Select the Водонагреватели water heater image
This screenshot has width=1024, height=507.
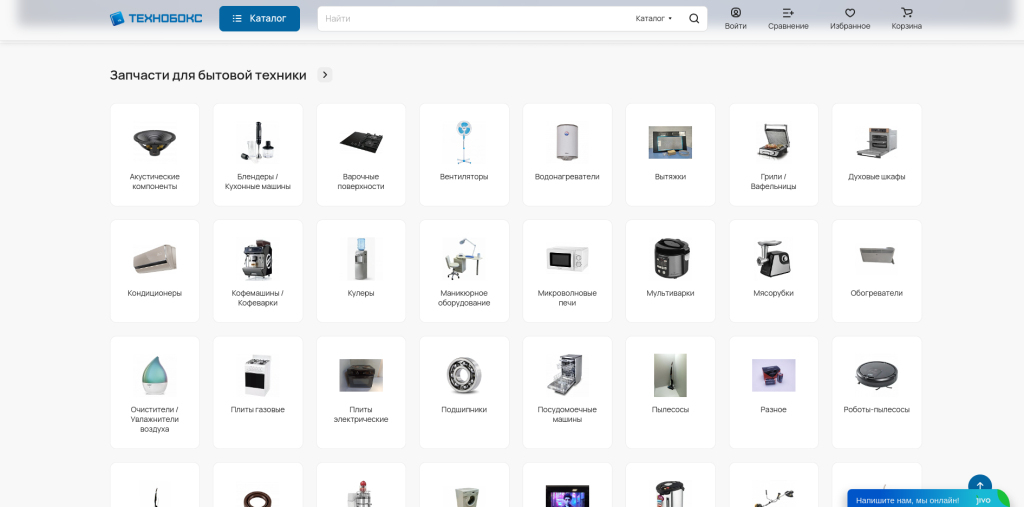click(567, 142)
